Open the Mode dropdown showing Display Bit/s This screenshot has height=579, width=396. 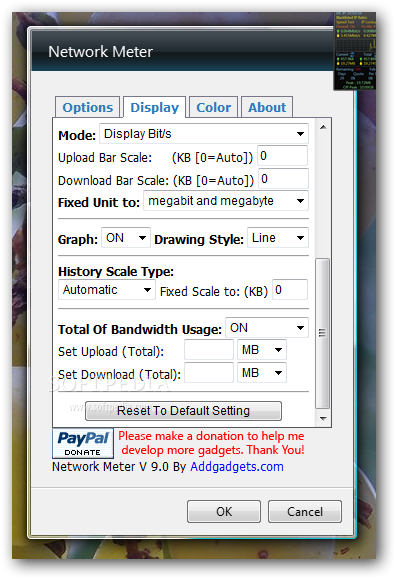click(x=204, y=134)
